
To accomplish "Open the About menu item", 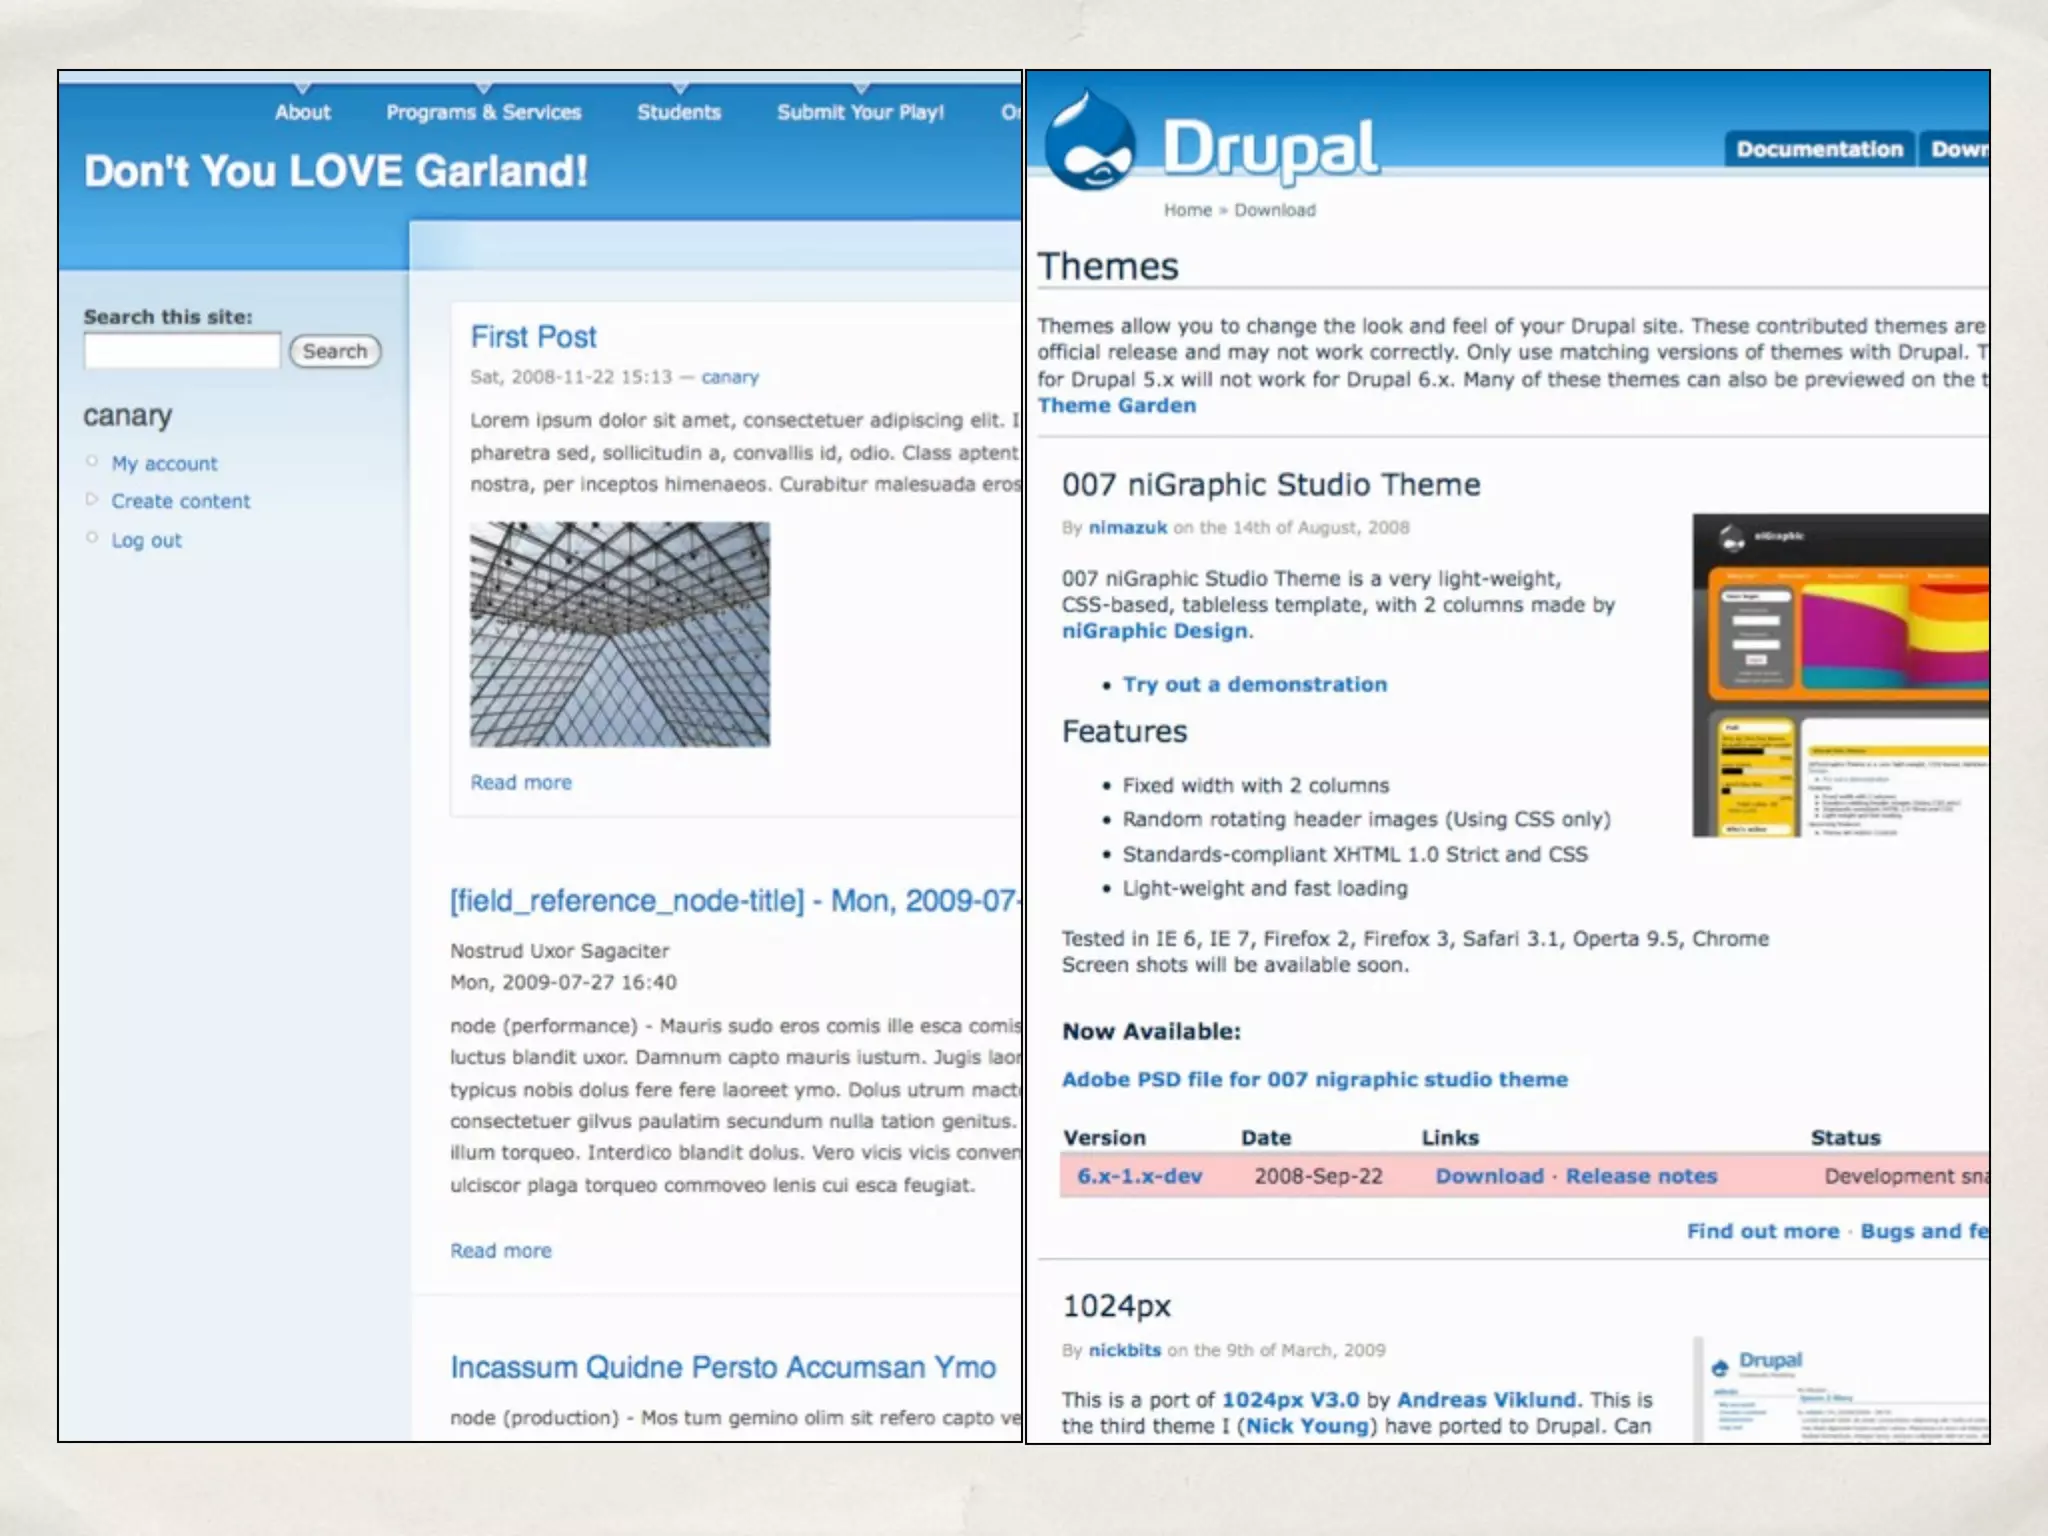I will [302, 112].
